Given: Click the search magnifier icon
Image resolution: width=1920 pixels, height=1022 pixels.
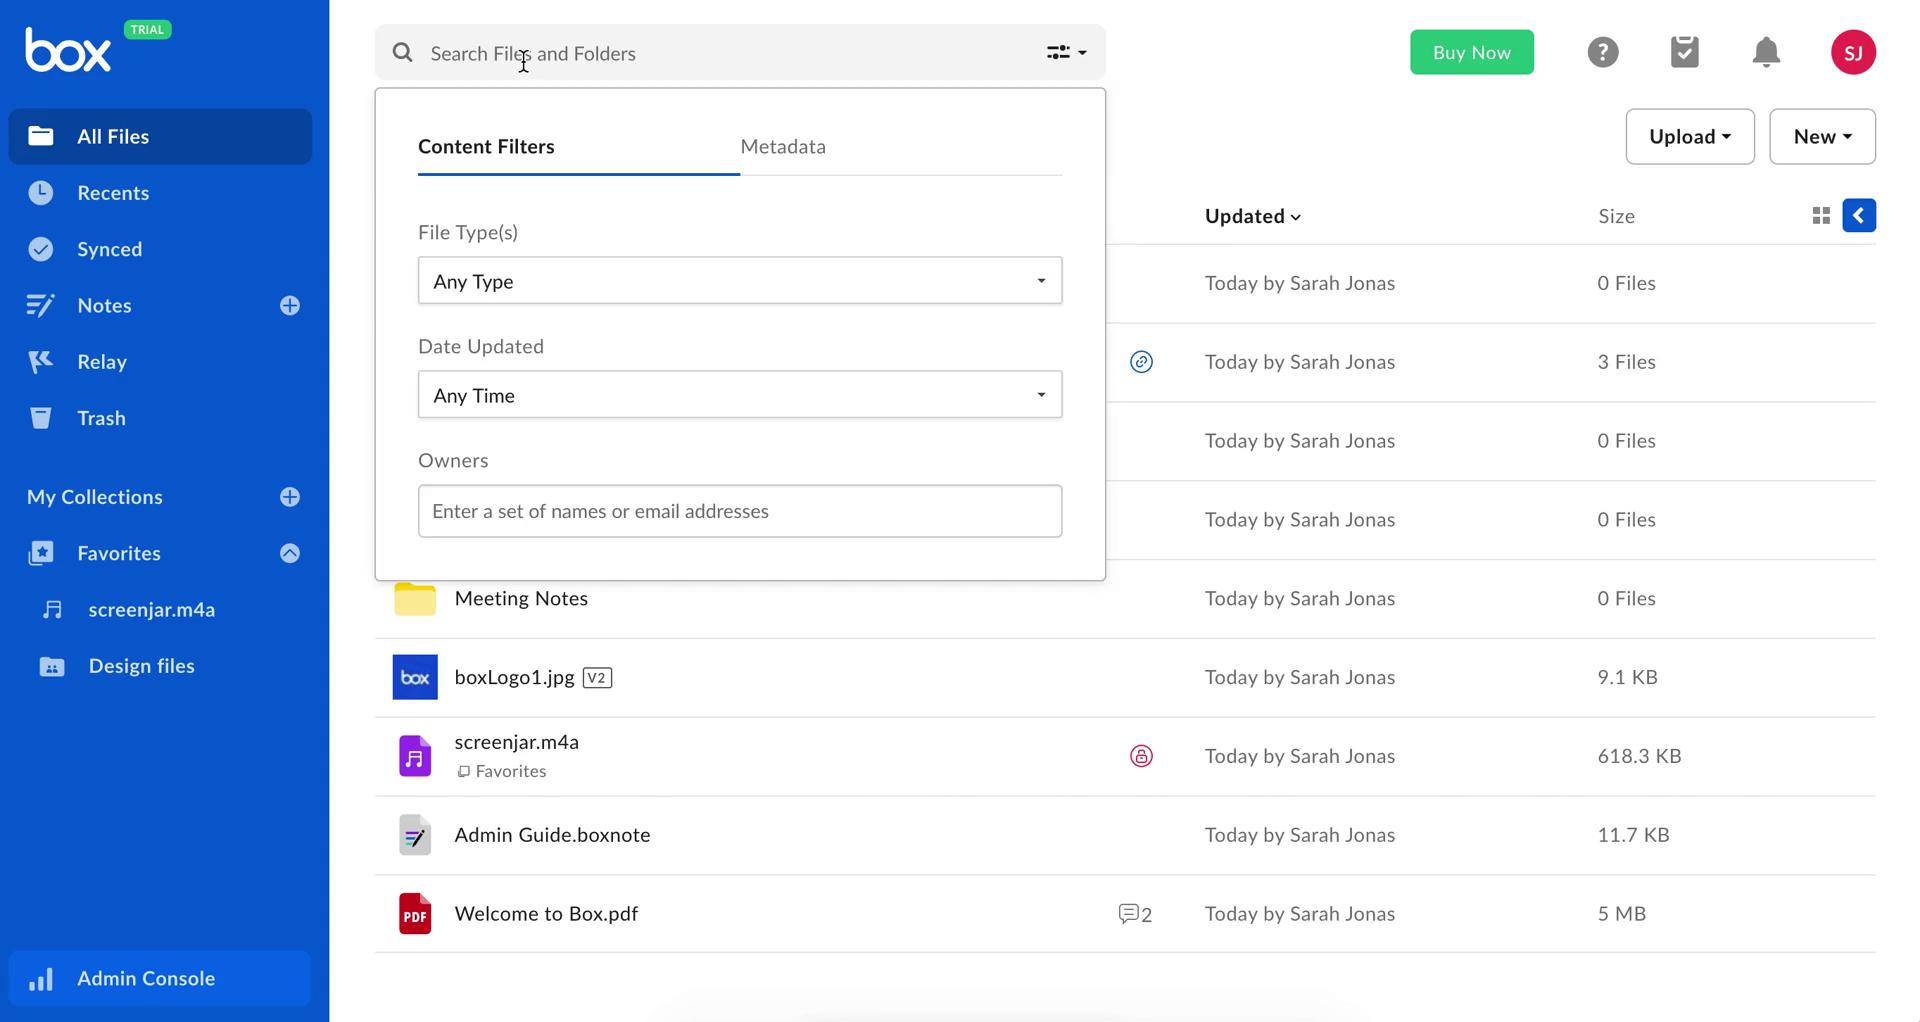Looking at the screenshot, I should (402, 52).
